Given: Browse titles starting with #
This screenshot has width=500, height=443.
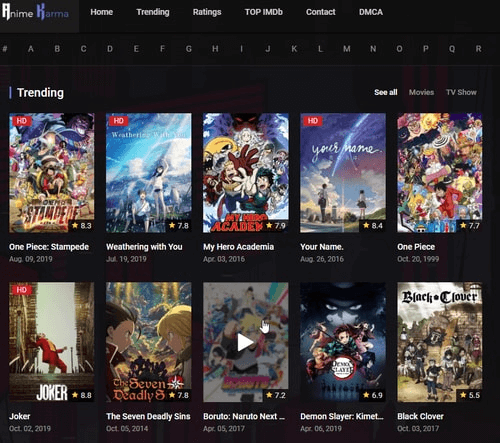Looking at the screenshot, I should tap(5, 49).
